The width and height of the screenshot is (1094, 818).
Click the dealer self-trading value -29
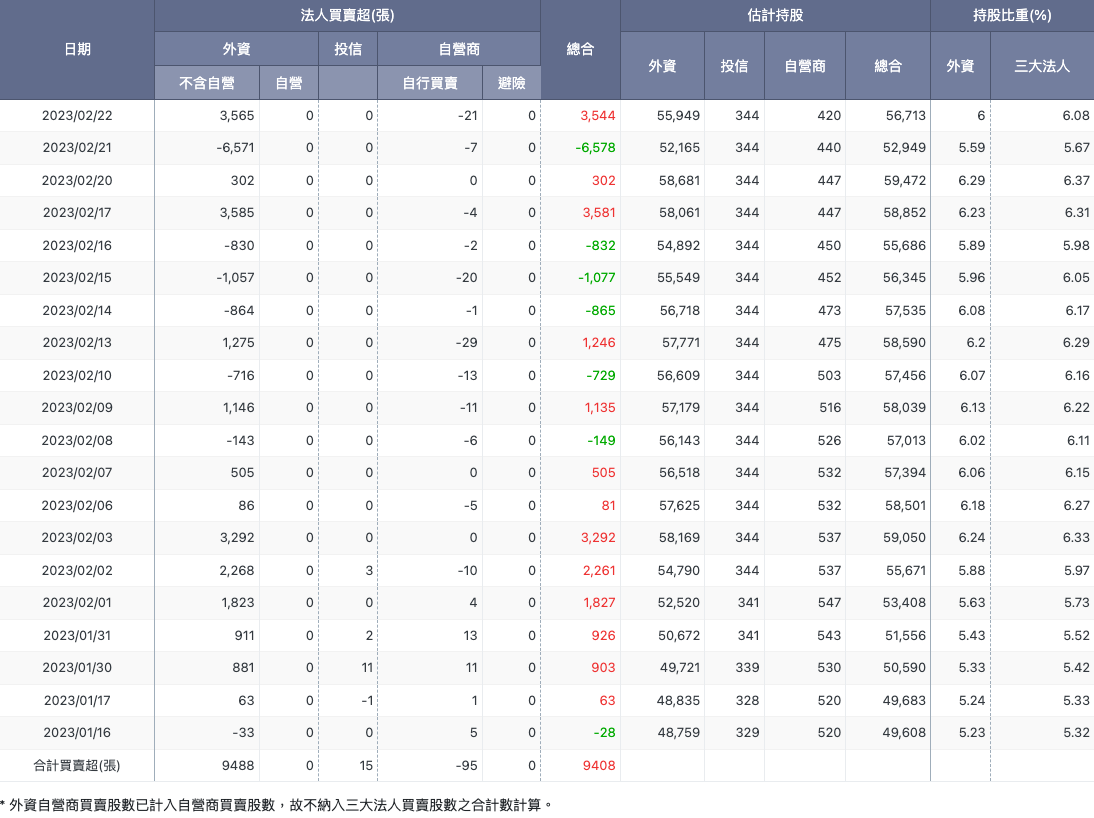(x=467, y=343)
